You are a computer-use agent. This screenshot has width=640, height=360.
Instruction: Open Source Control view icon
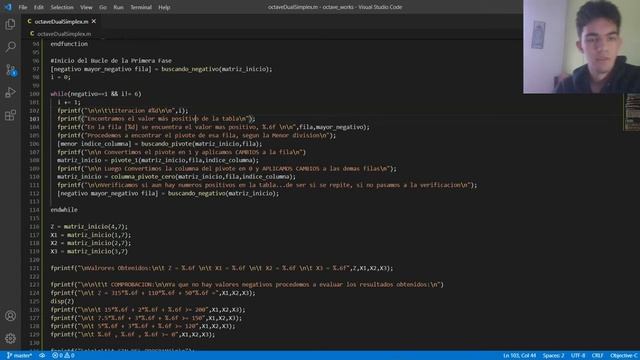(10, 70)
